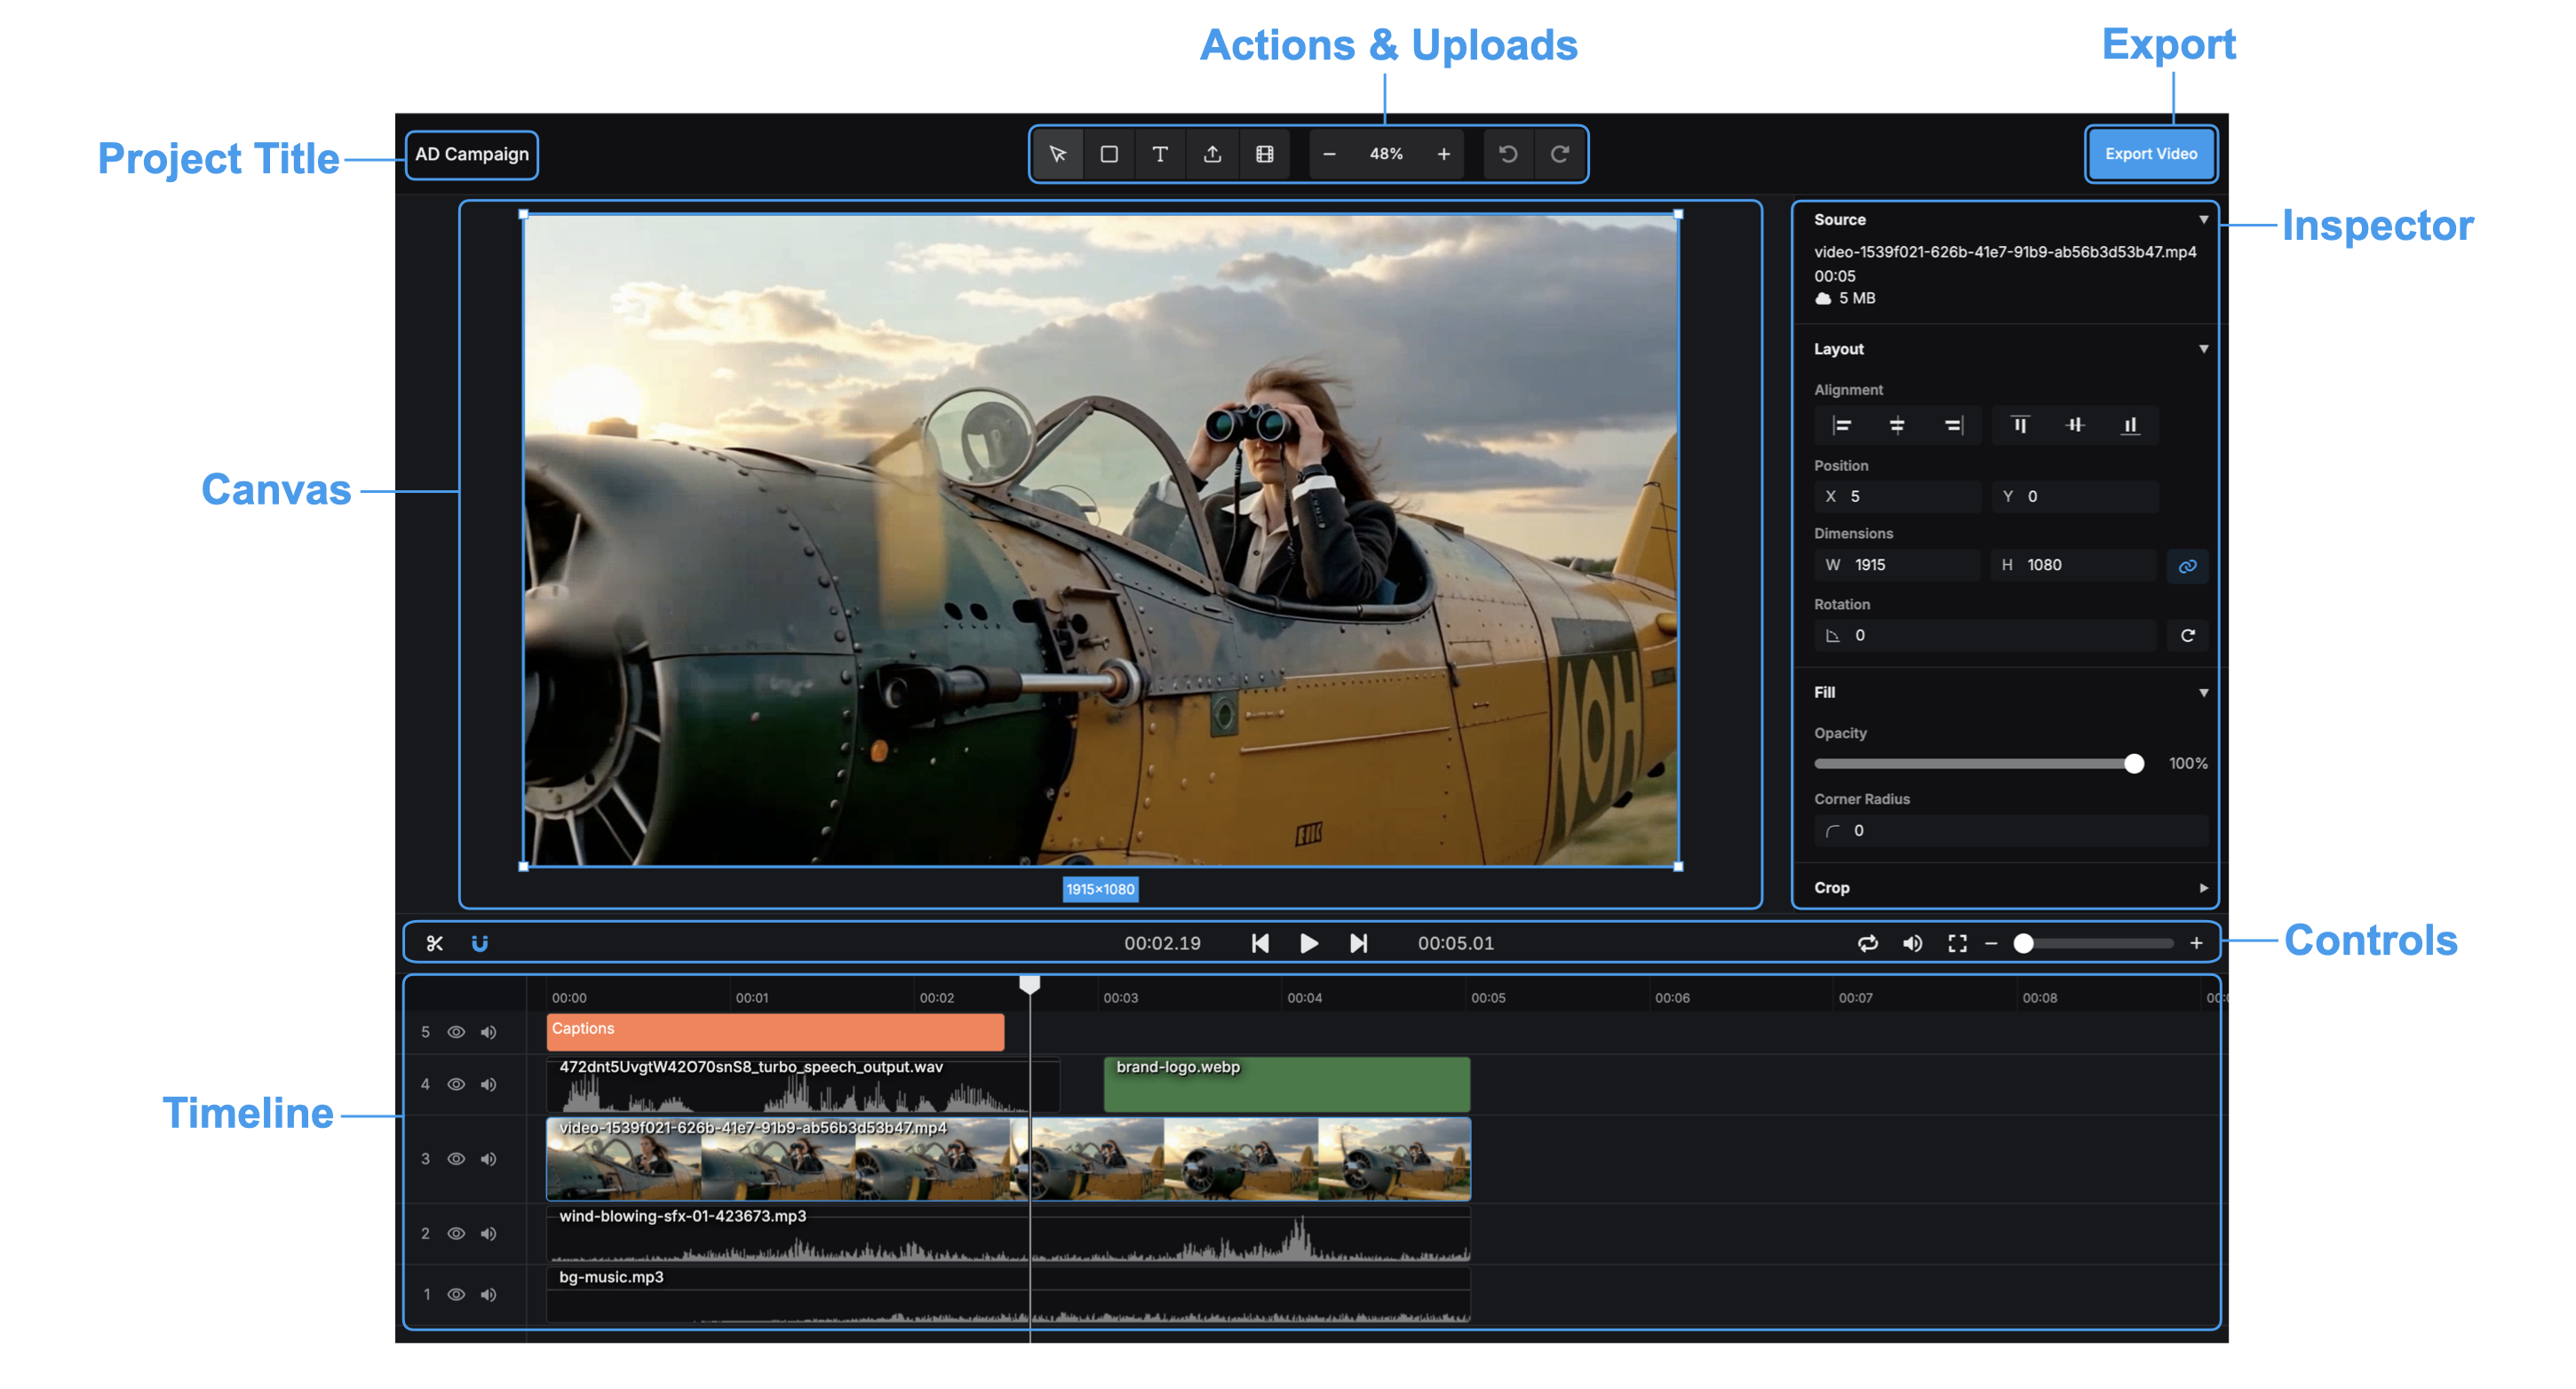Zoom out canvas with minus button
Viewport: 2576px width, 1389px height.
(x=1329, y=154)
